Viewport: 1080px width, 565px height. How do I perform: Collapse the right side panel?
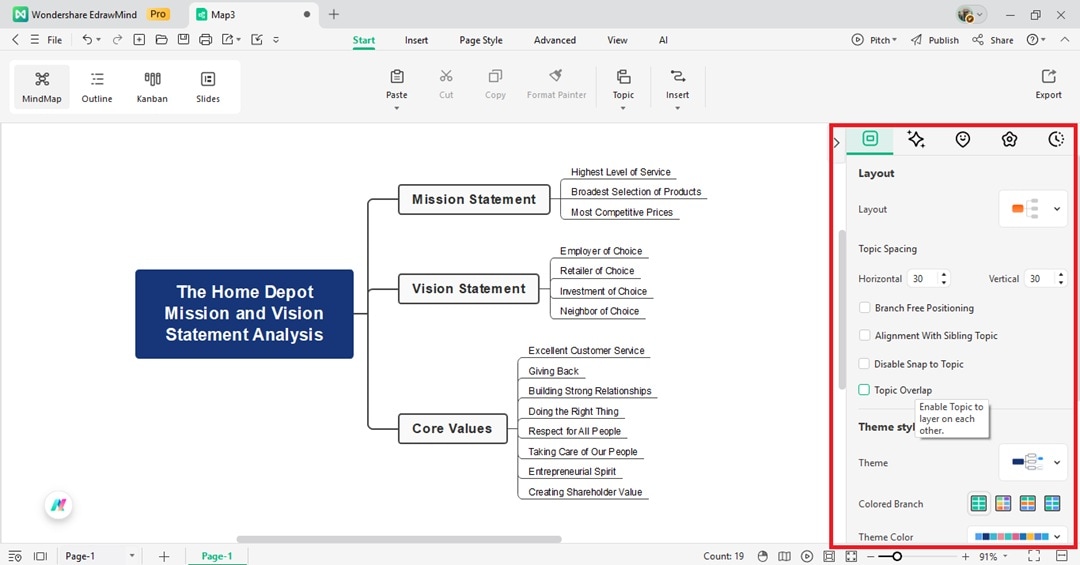click(x=836, y=143)
